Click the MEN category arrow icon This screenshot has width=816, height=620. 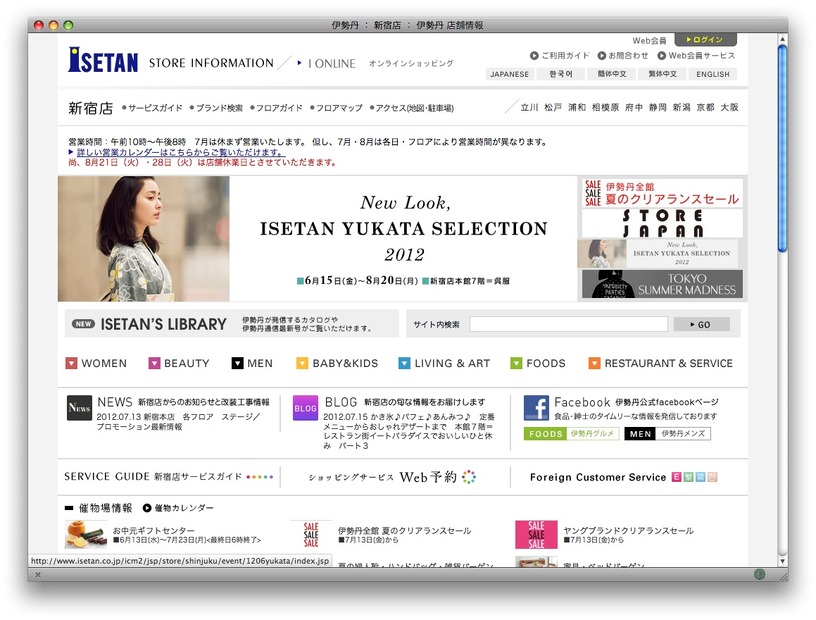coord(237,363)
